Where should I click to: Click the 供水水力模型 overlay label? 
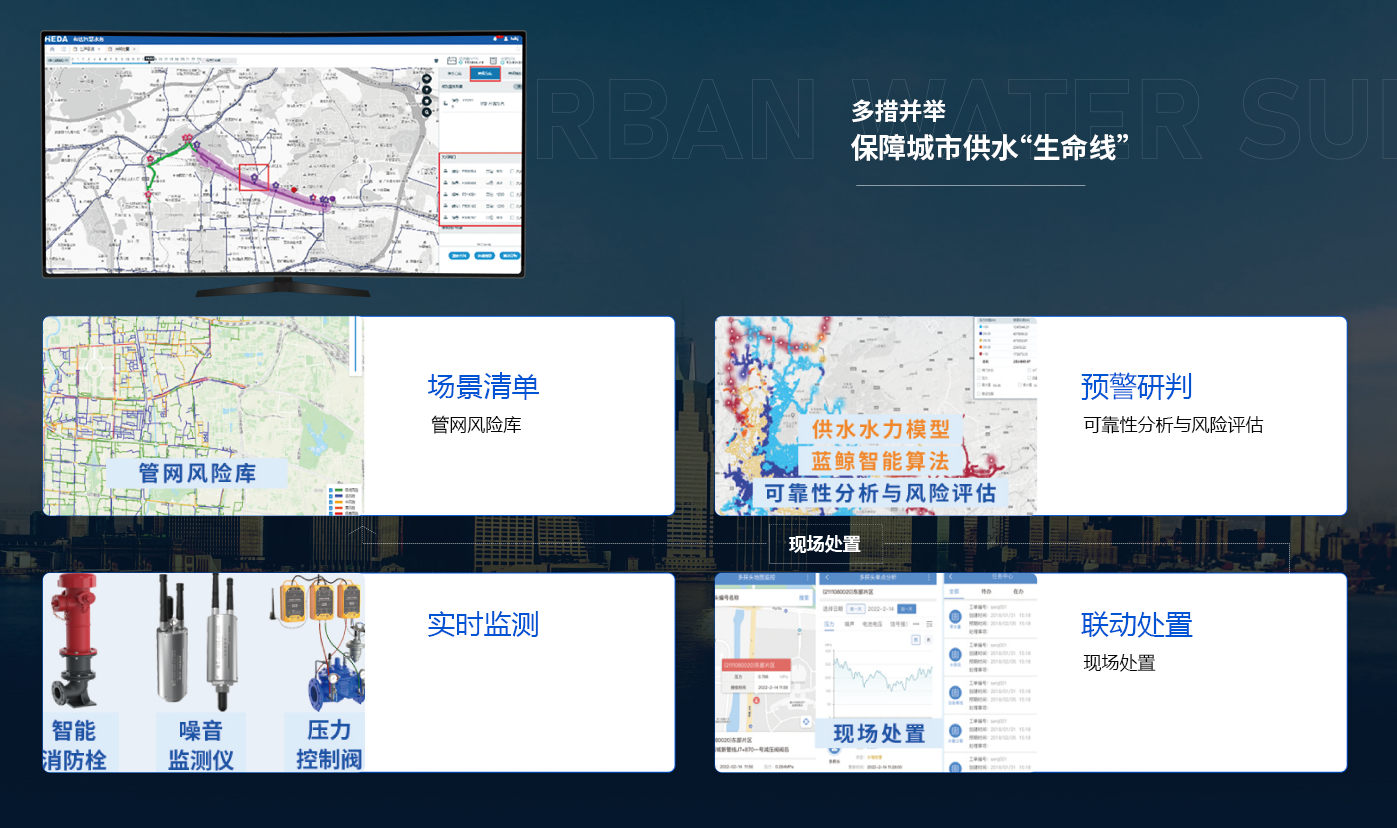click(880, 429)
